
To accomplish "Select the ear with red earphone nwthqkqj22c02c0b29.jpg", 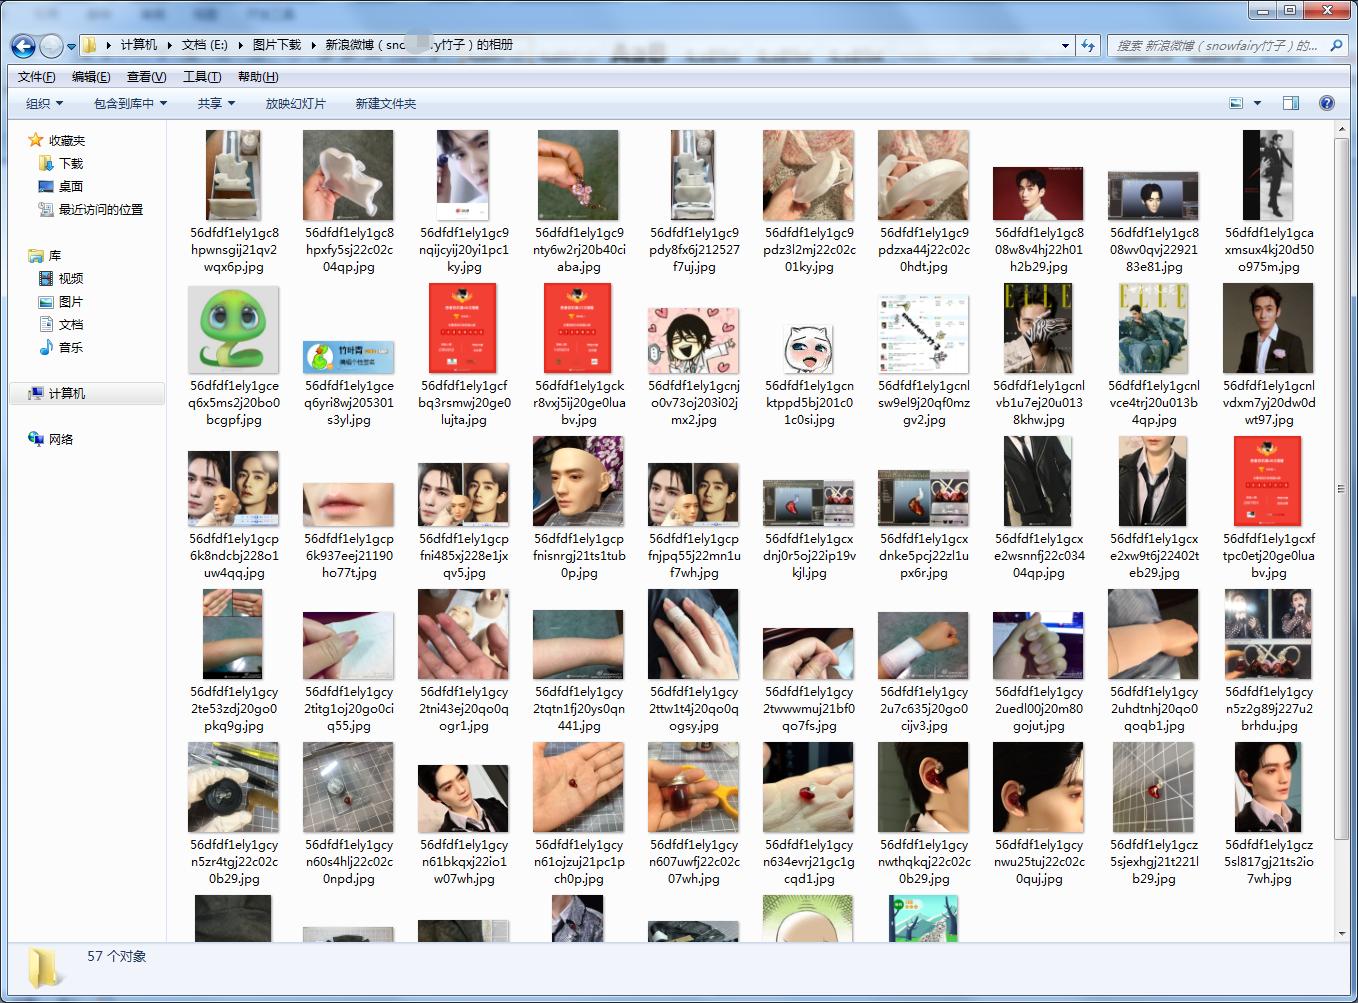I will (923, 787).
